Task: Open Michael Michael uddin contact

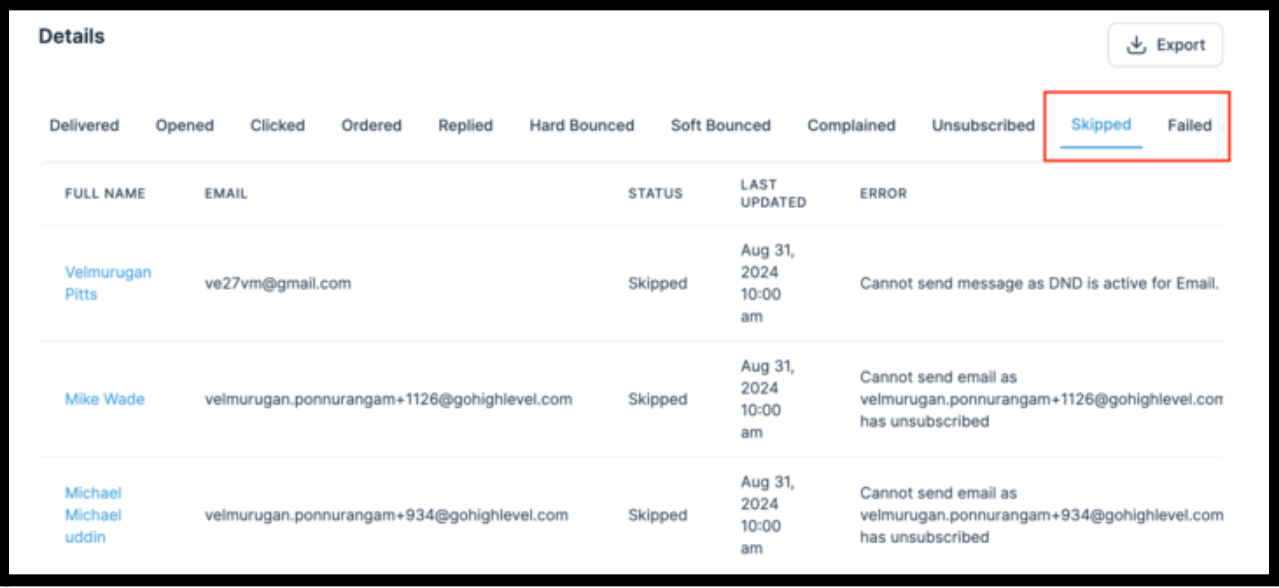Action: click(x=94, y=515)
